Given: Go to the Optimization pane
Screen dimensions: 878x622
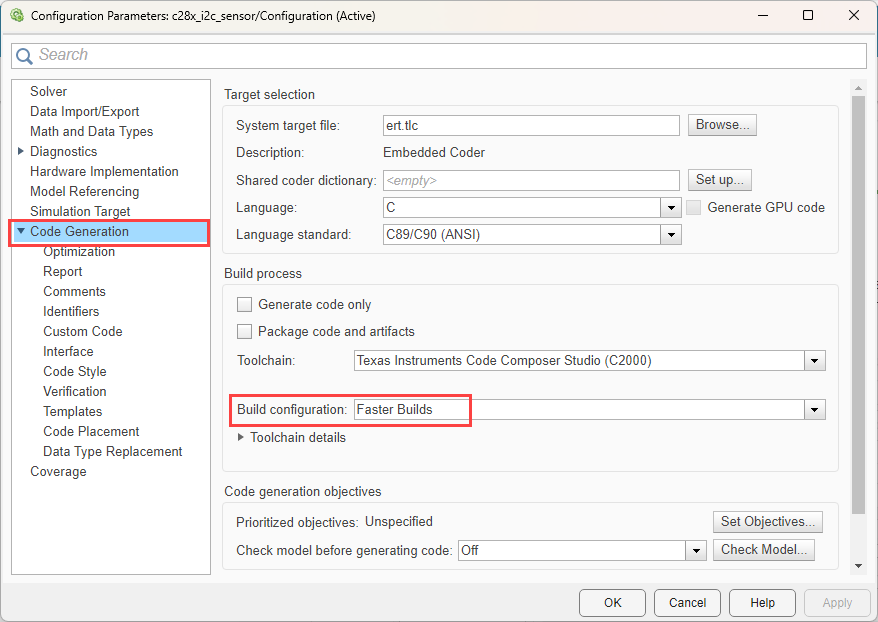Looking at the screenshot, I should click(79, 252).
